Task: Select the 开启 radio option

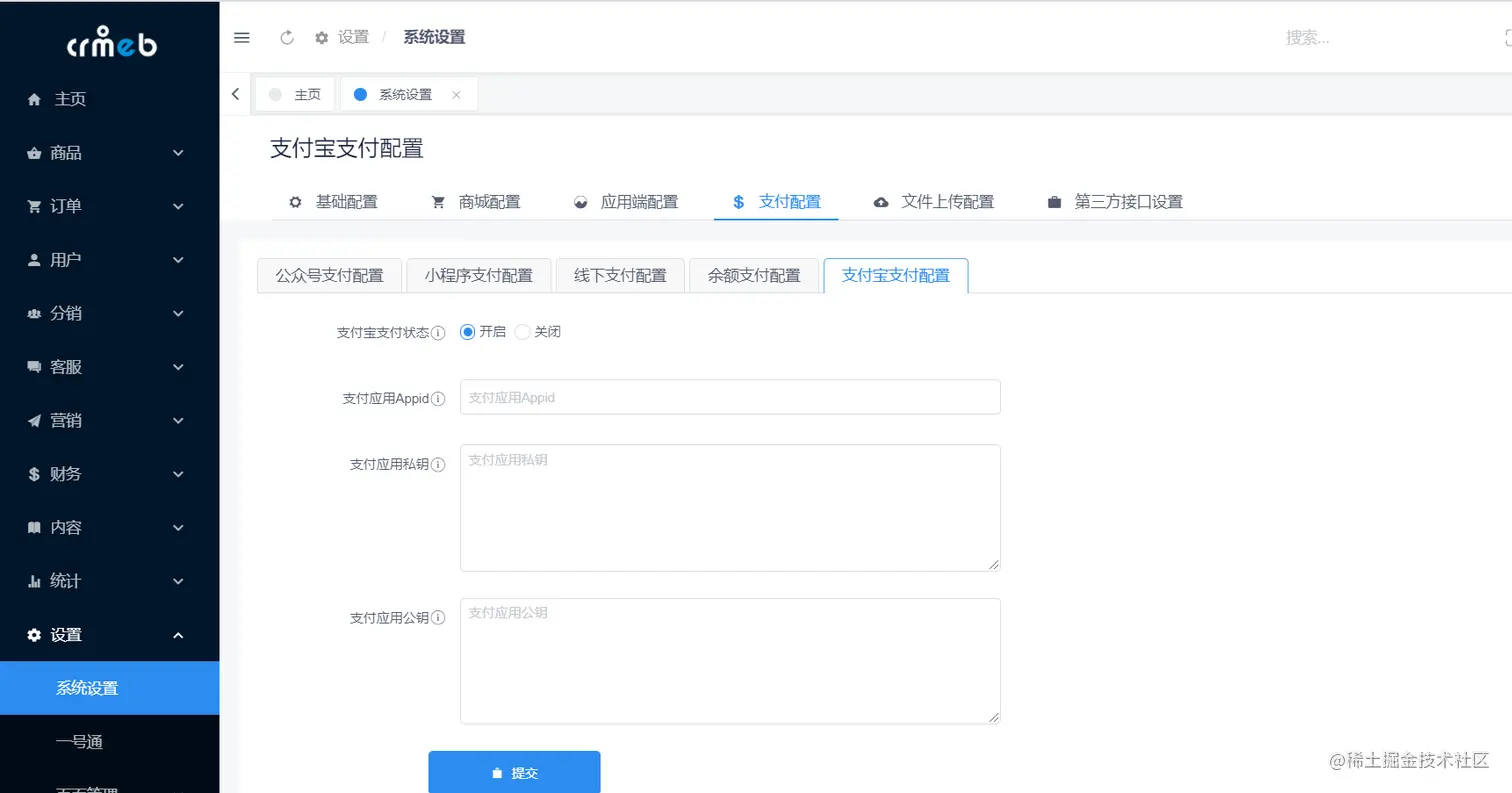Action: [x=467, y=332]
